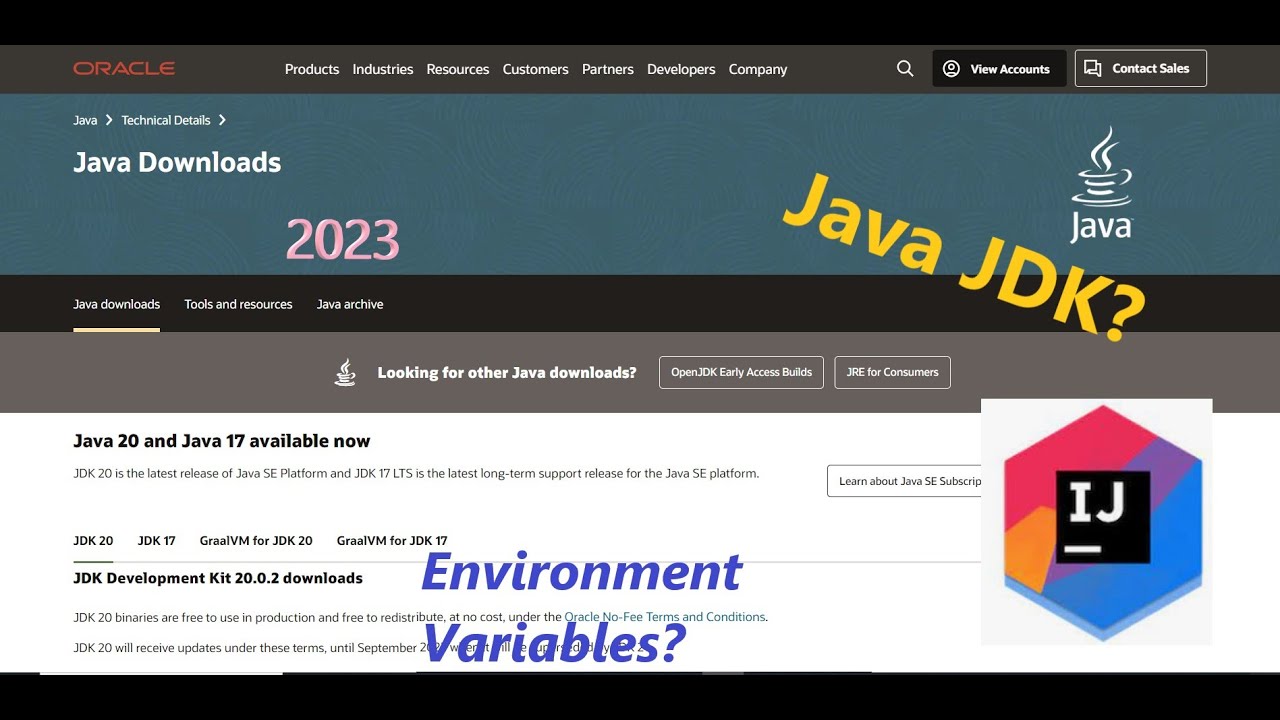
Task: Open the search magnifier icon
Action: 905,69
